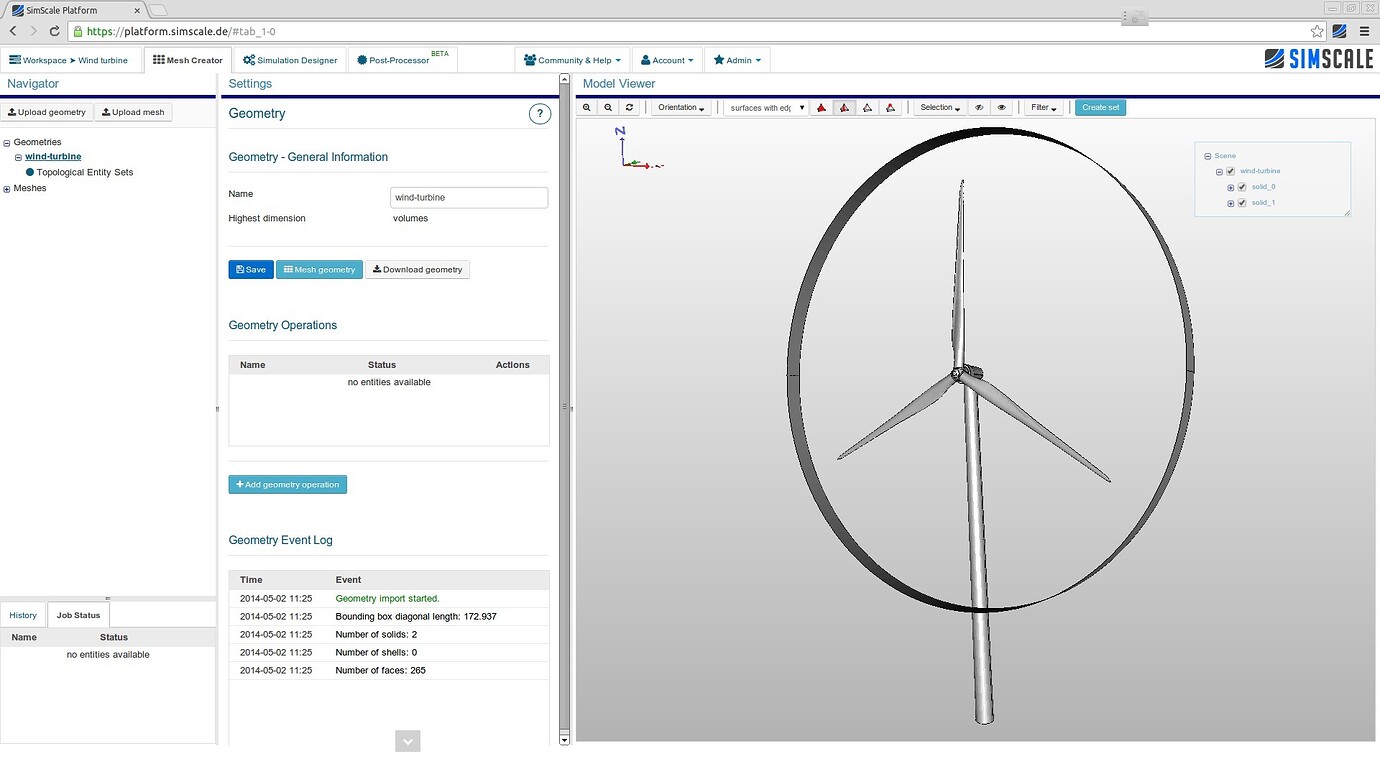Select the solid red volume pick mode icon
This screenshot has height=758, width=1380.
pyautogui.click(x=822, y=107)
